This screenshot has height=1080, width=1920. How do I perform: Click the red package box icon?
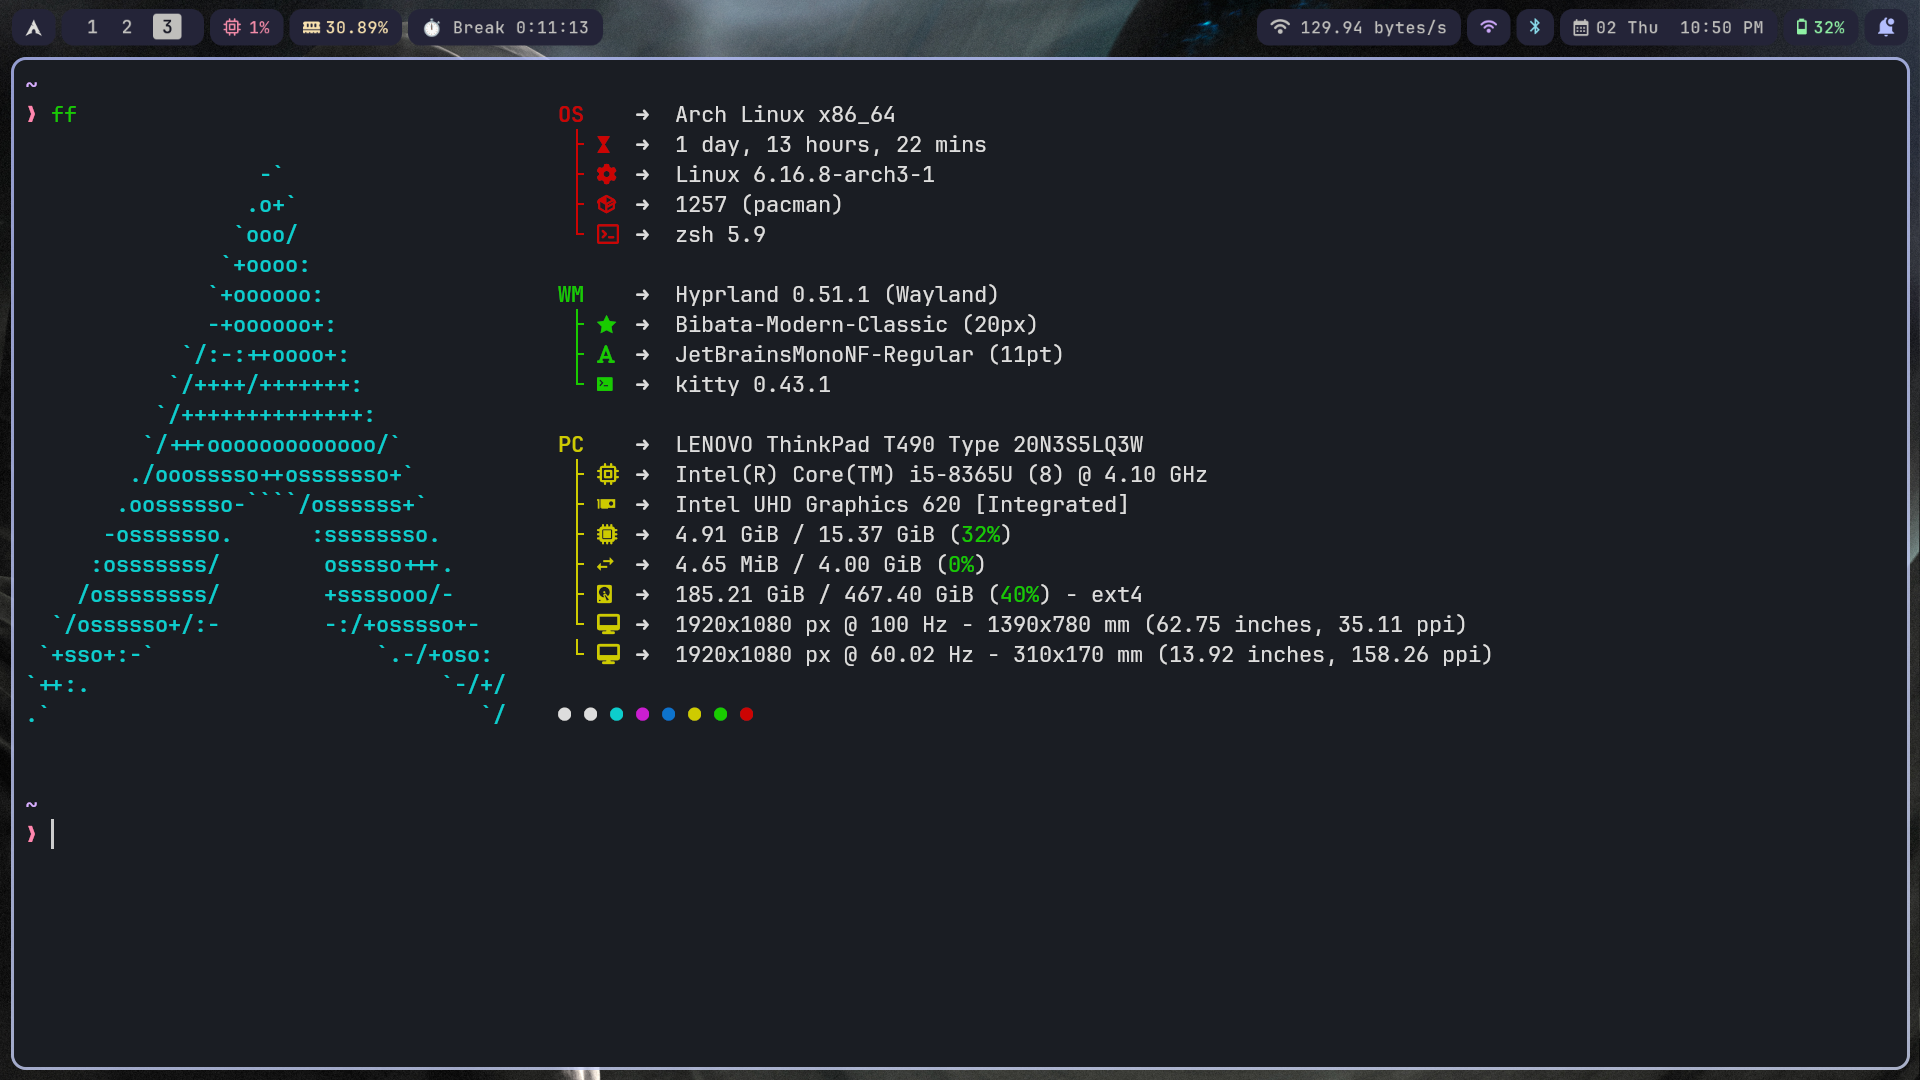[606, 205]
